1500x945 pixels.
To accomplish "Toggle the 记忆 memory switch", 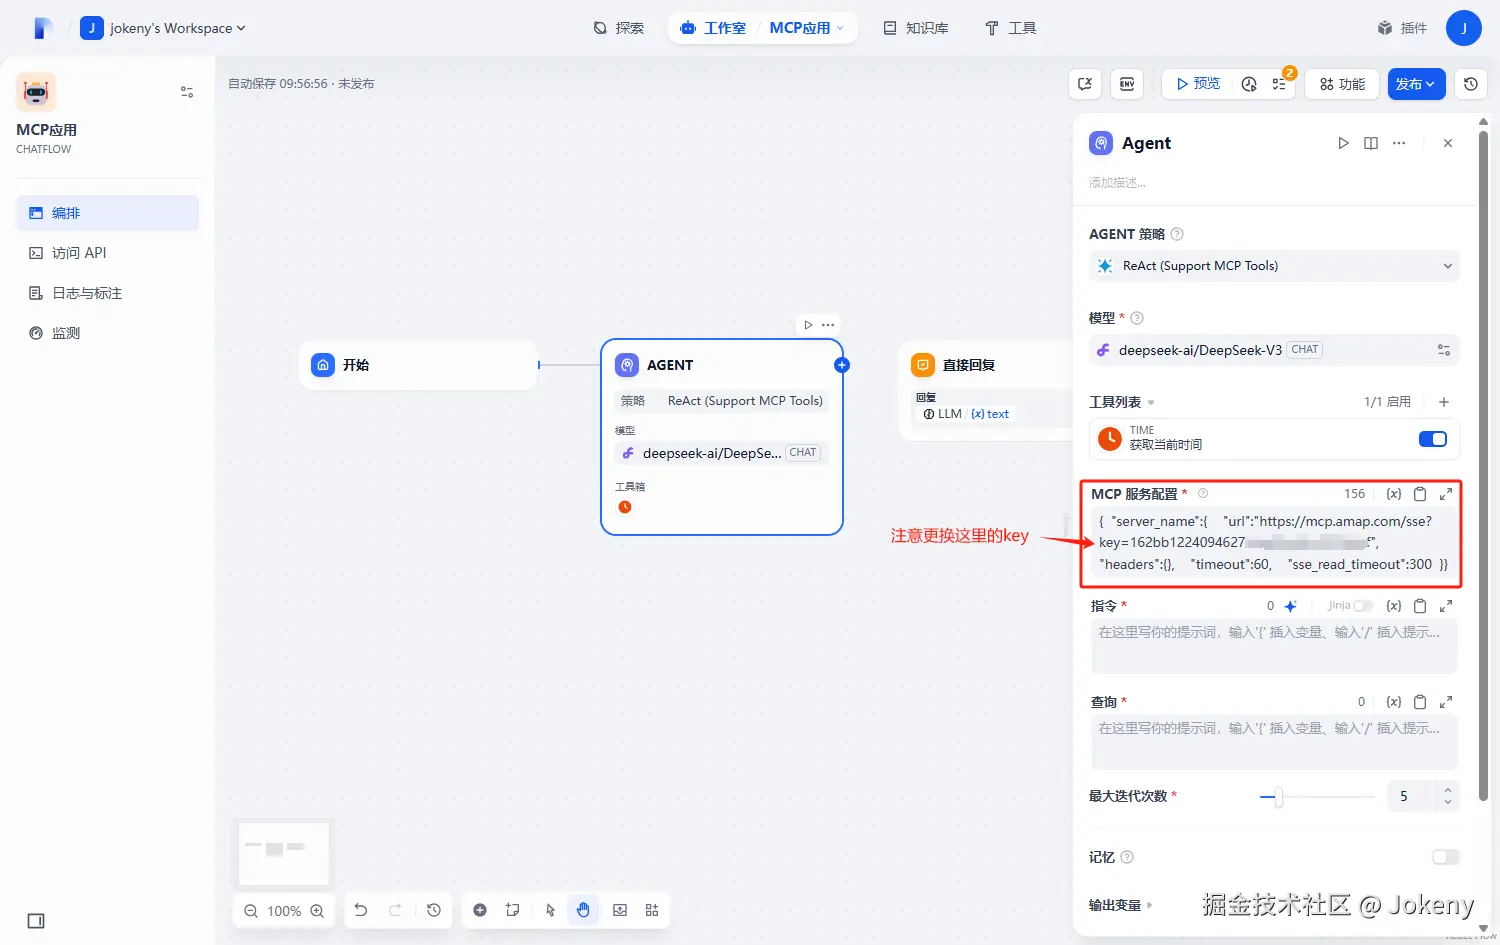I will (x=1446, y=857).
